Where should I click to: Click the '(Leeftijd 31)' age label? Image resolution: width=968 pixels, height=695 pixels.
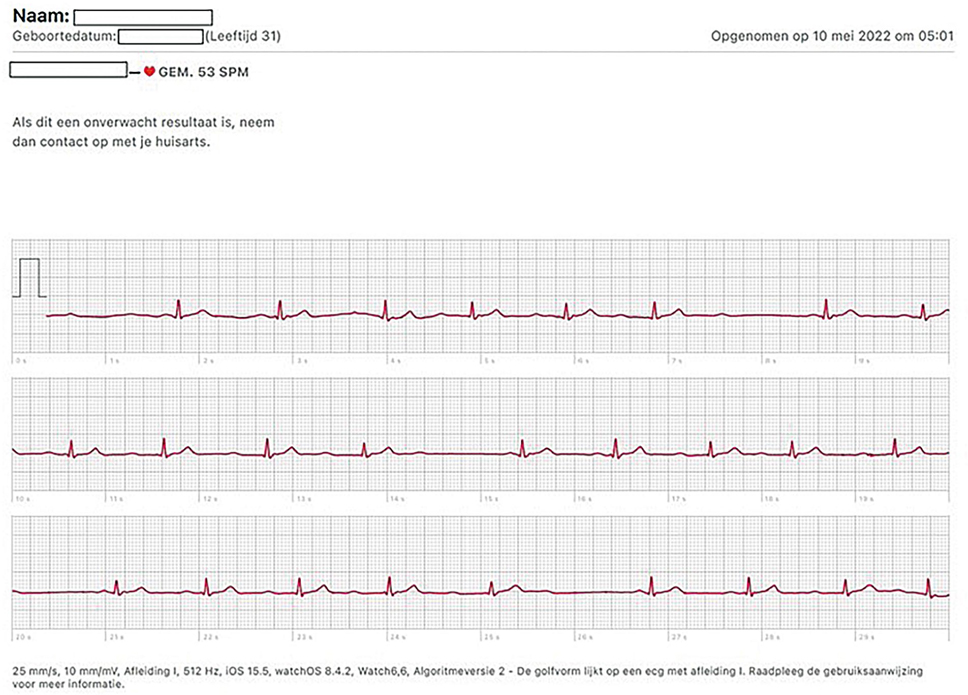pos(243,37)
